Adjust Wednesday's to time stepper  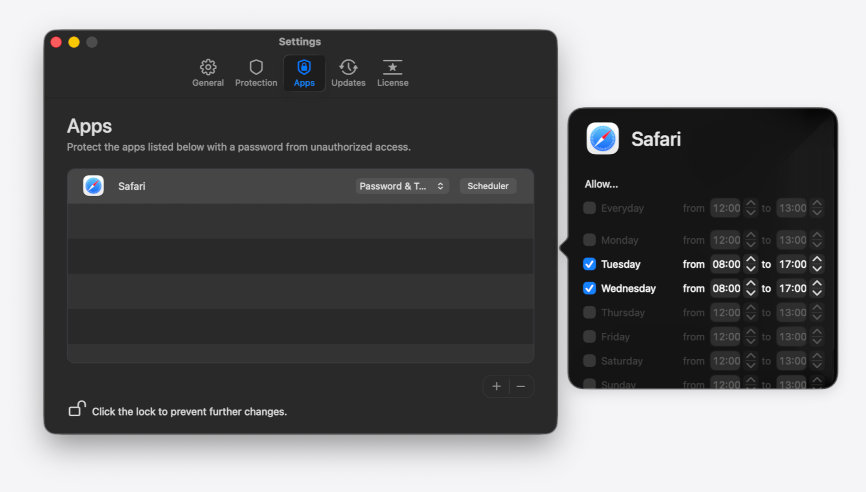[817, 288]
